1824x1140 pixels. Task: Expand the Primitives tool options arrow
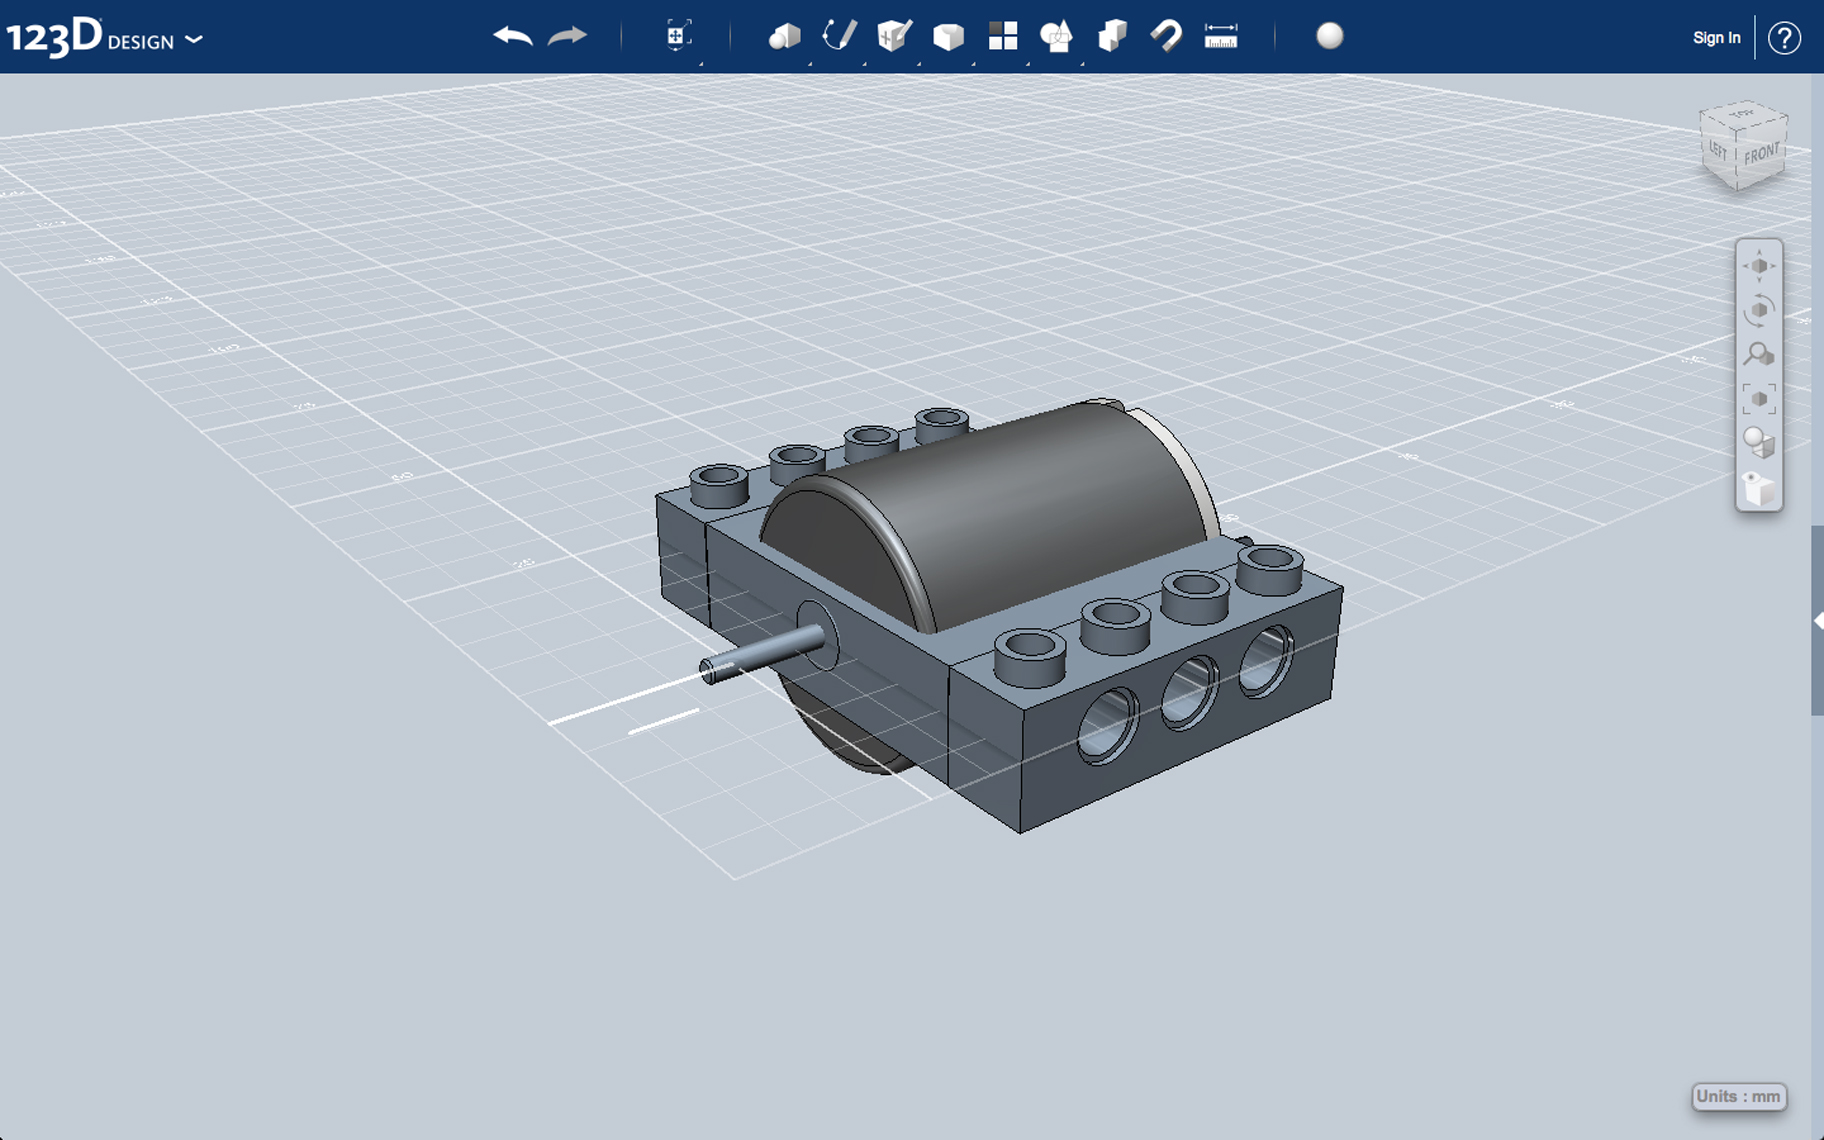[x=810, y=64]
